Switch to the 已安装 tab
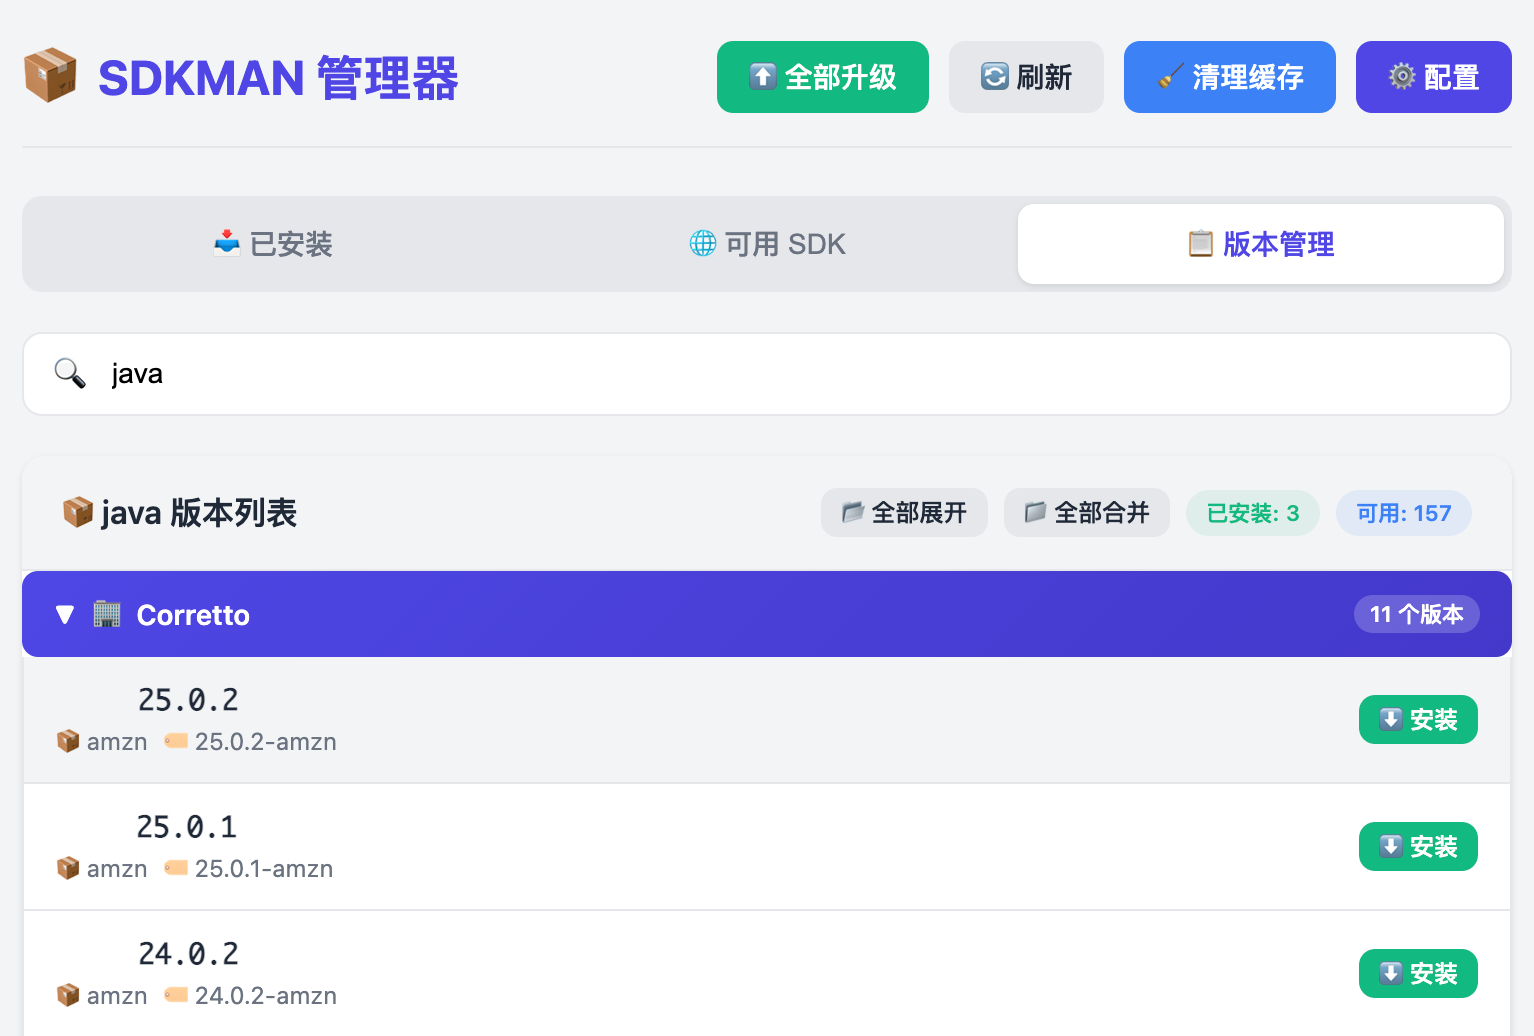 coord(273,244)
